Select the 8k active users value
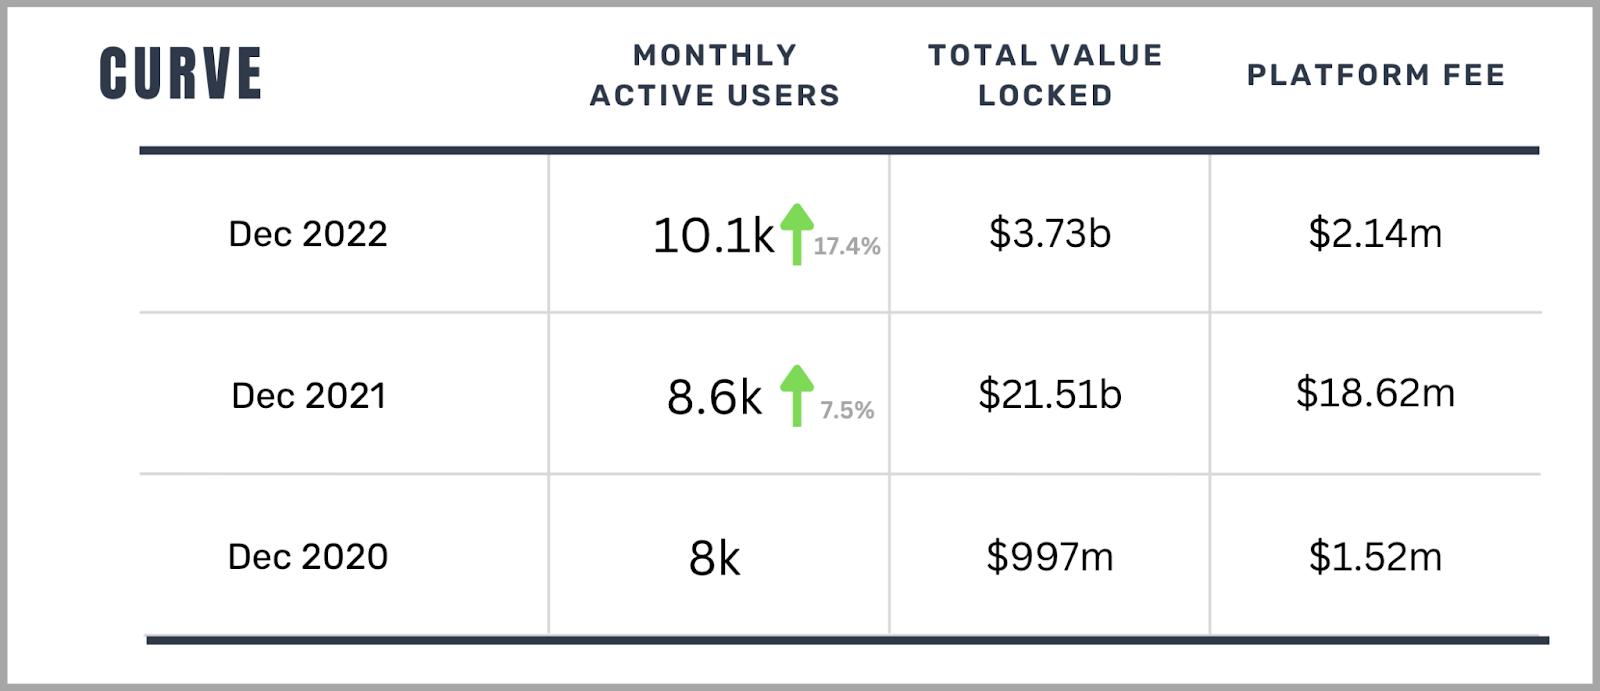 (x=714, y=558)
